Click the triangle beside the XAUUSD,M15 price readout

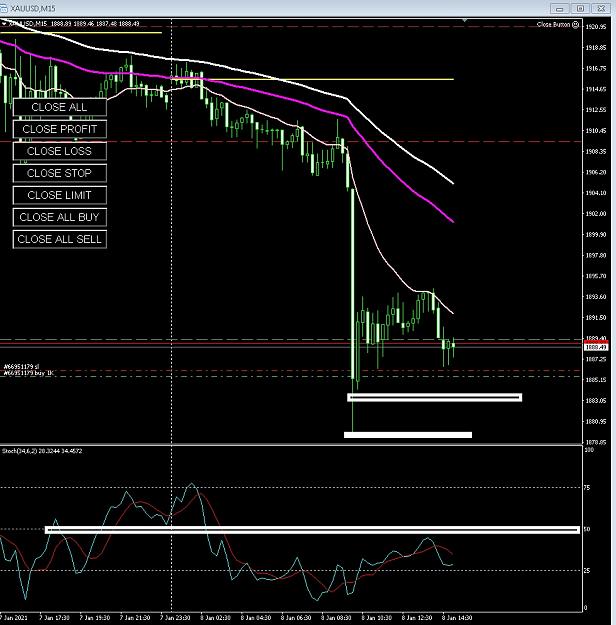coord(4,24)
